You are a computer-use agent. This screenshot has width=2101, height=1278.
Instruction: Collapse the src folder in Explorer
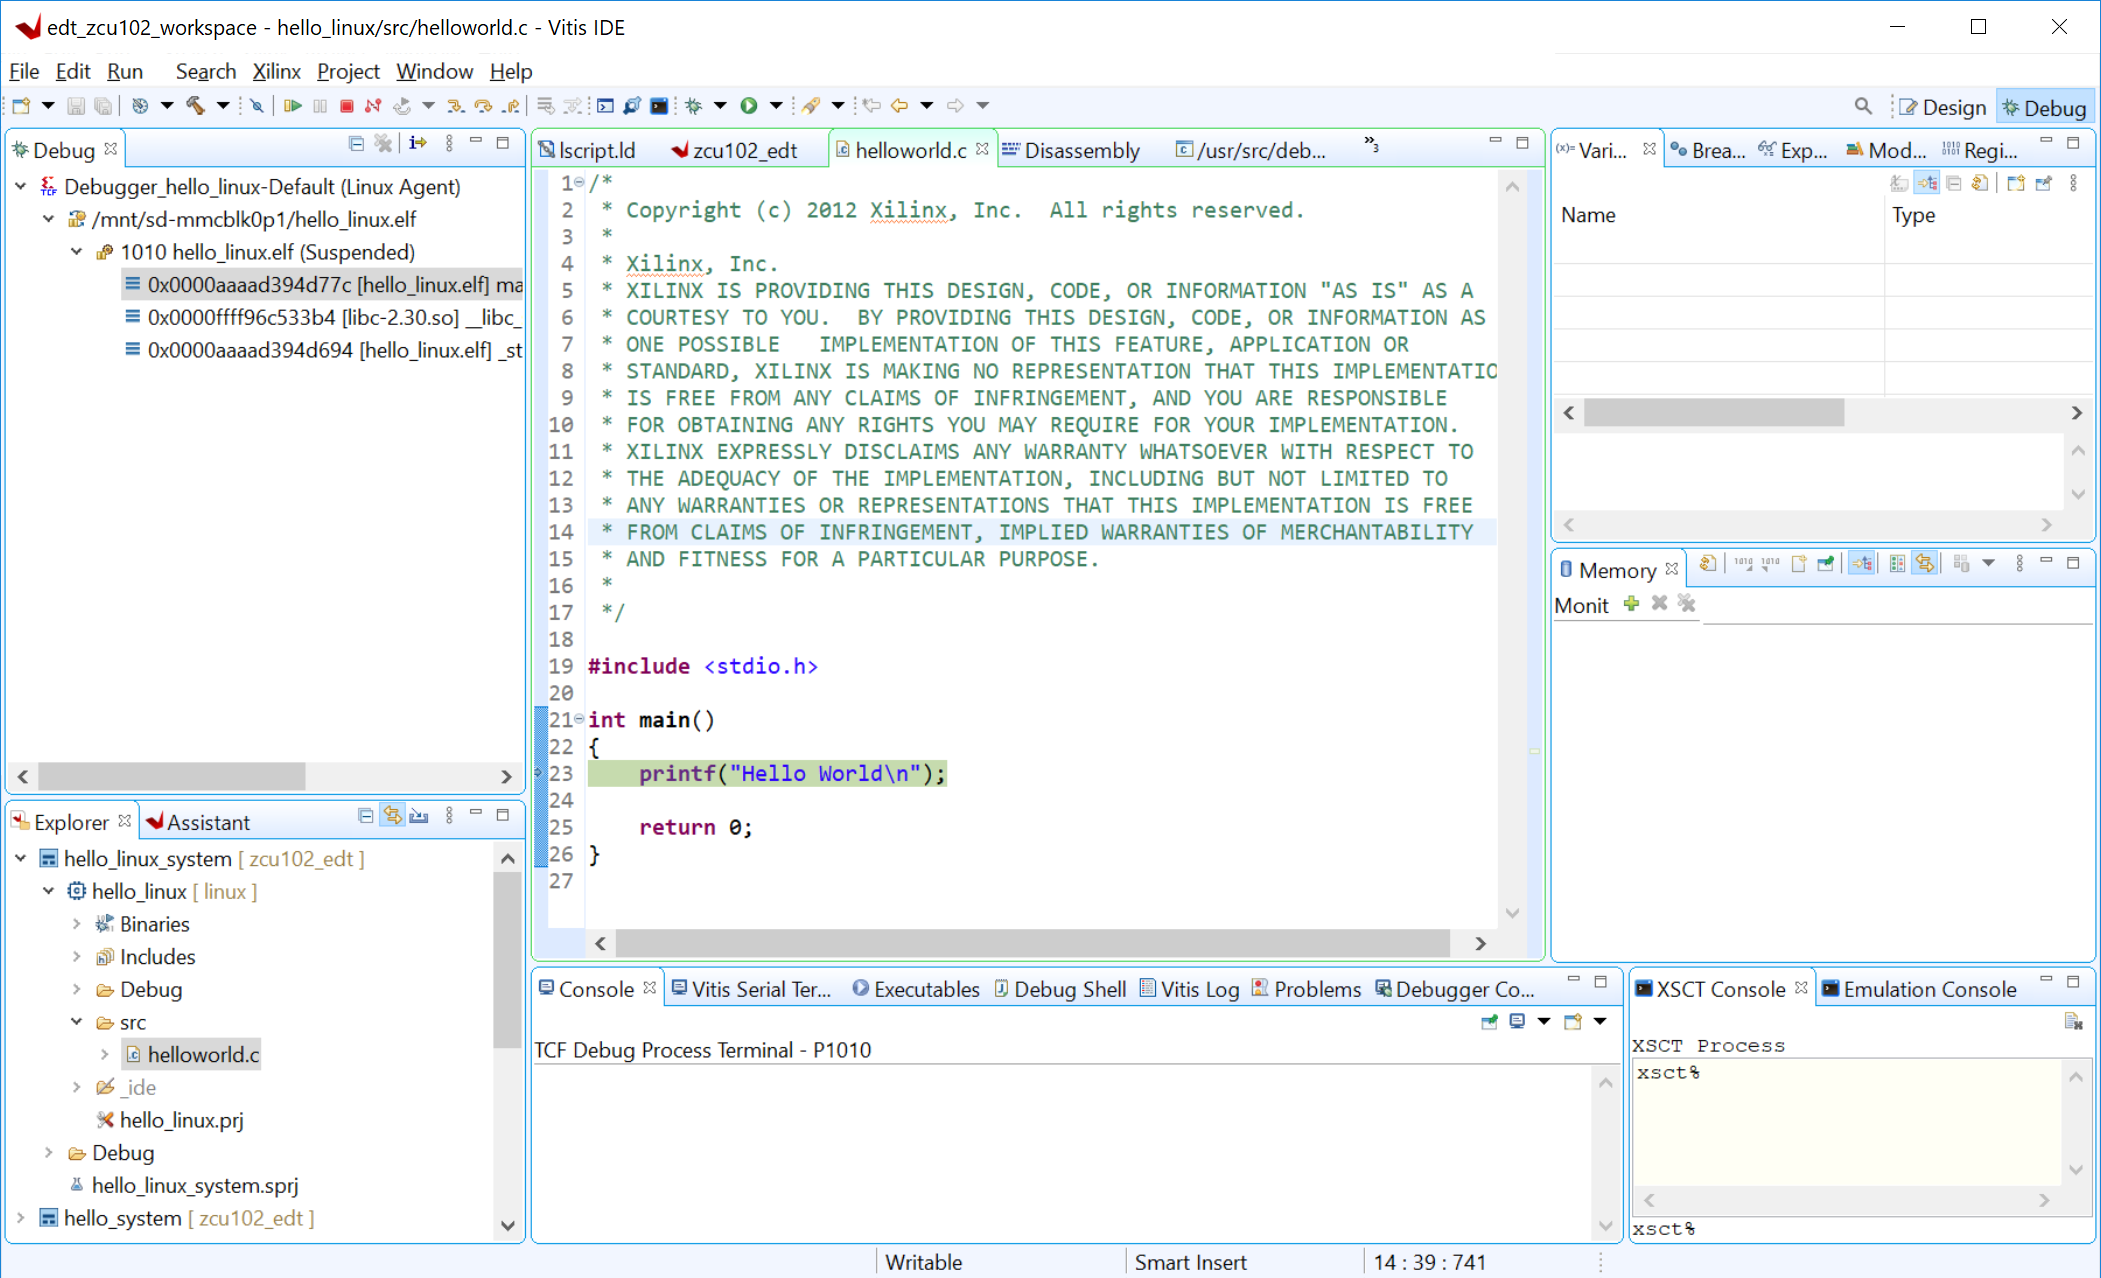click(76, 1021)
